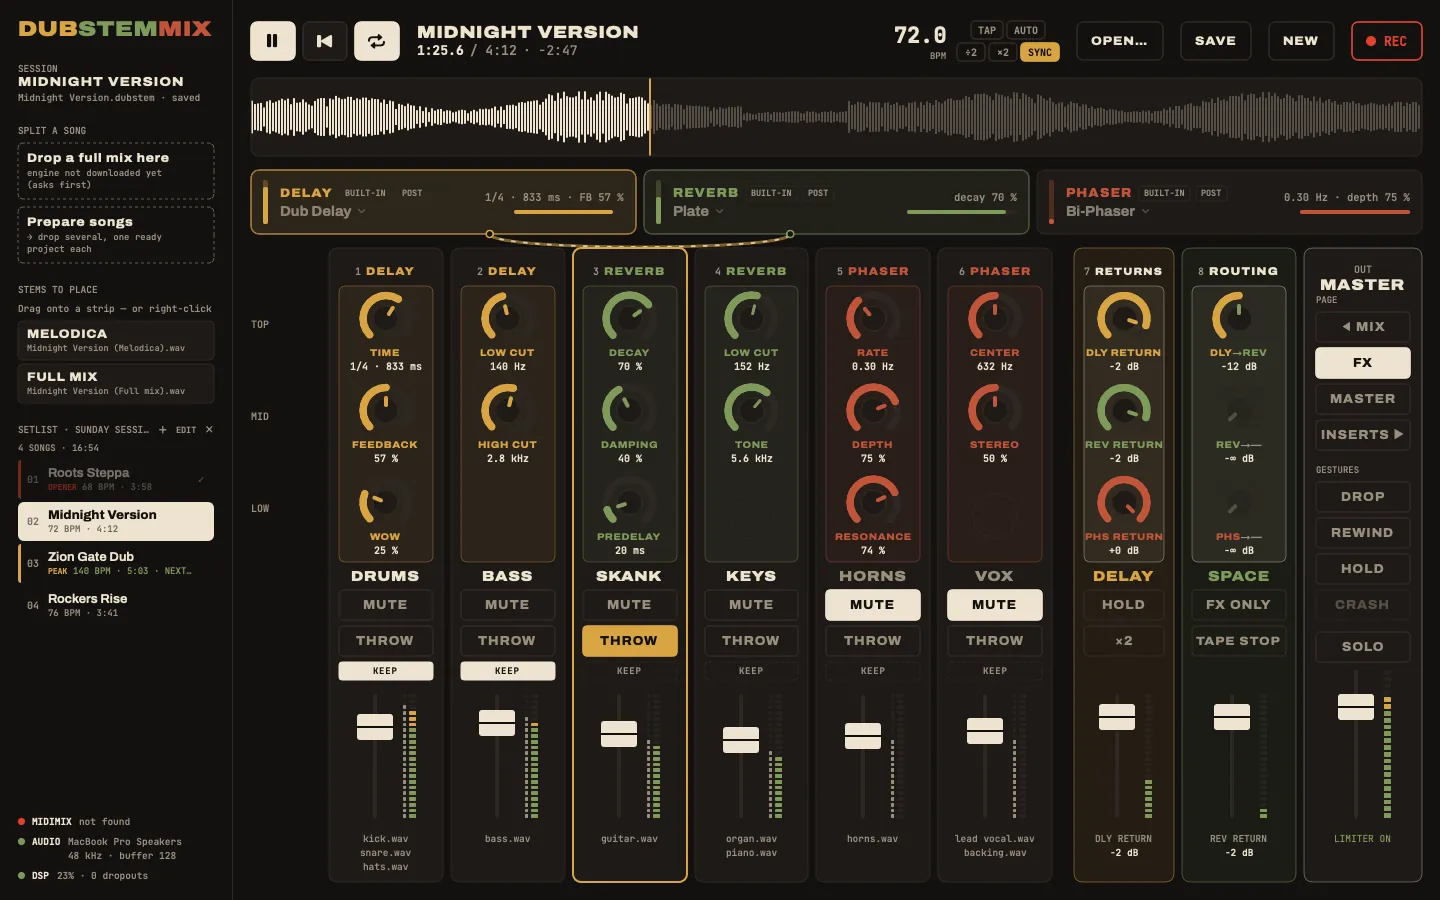Click the MASTER output fader handle
The image size is (1440, 900).
coord(1356,707)
